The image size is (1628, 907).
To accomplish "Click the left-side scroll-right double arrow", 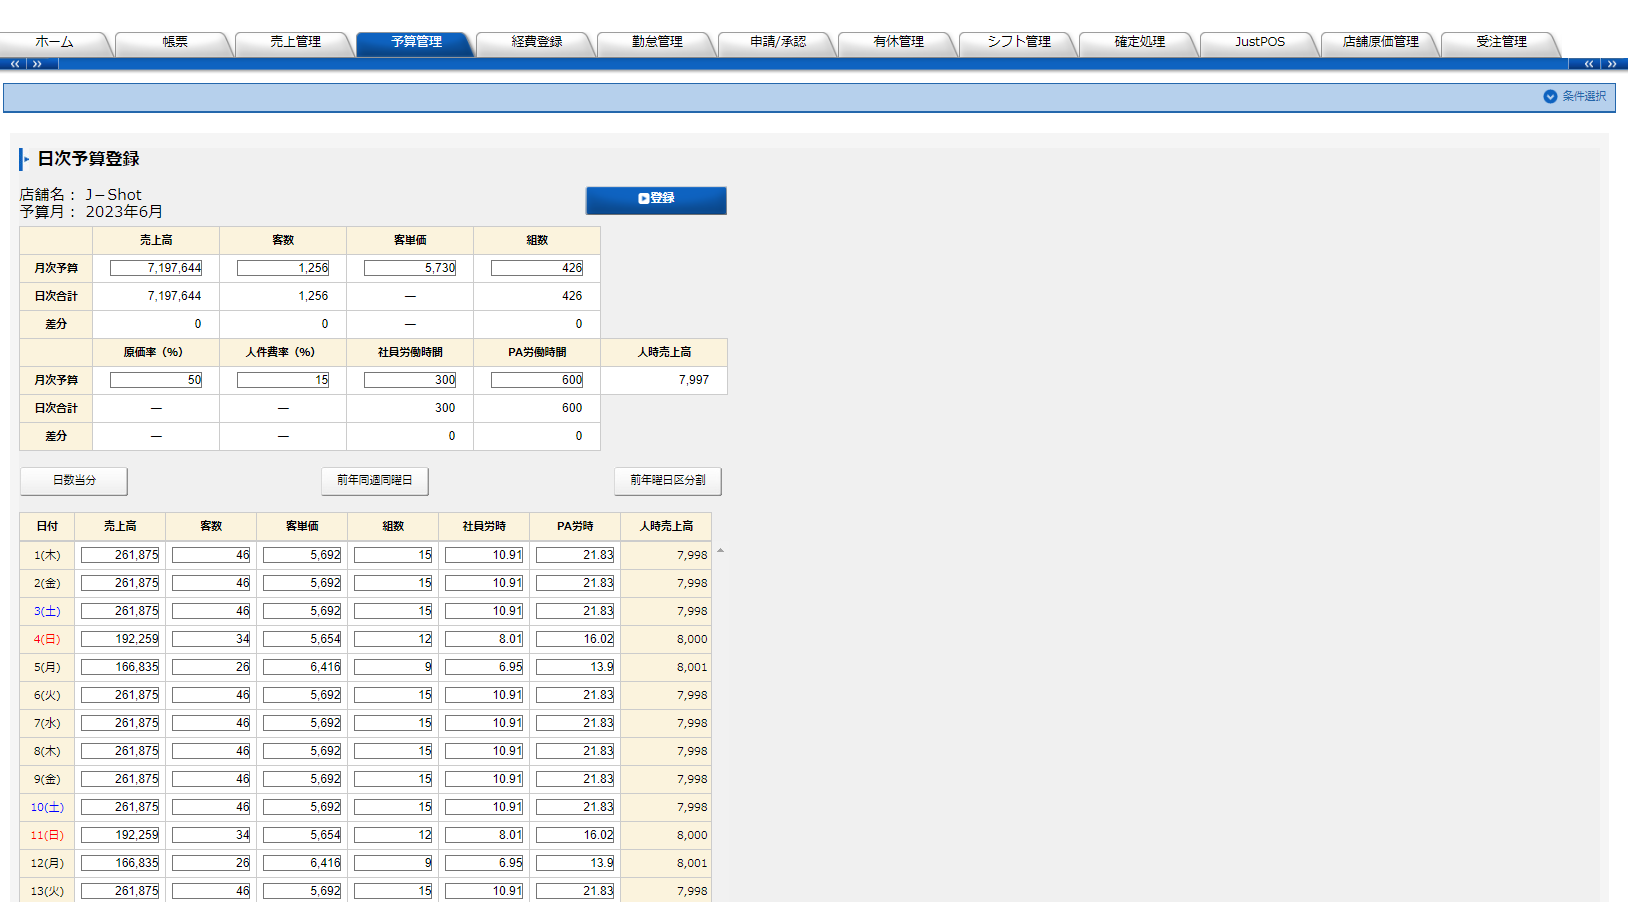I will coord(37,64).
